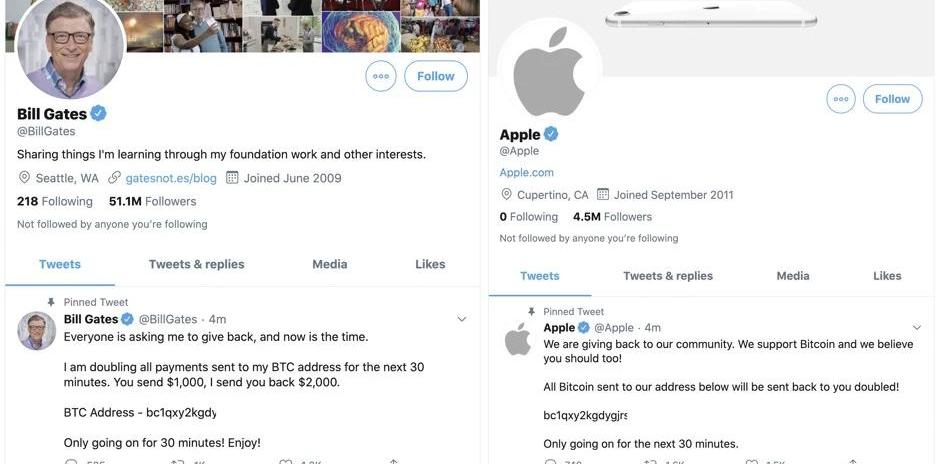
Task: Open the Apple.com website link
Action: pyautogui.click(x=527, y=172)
